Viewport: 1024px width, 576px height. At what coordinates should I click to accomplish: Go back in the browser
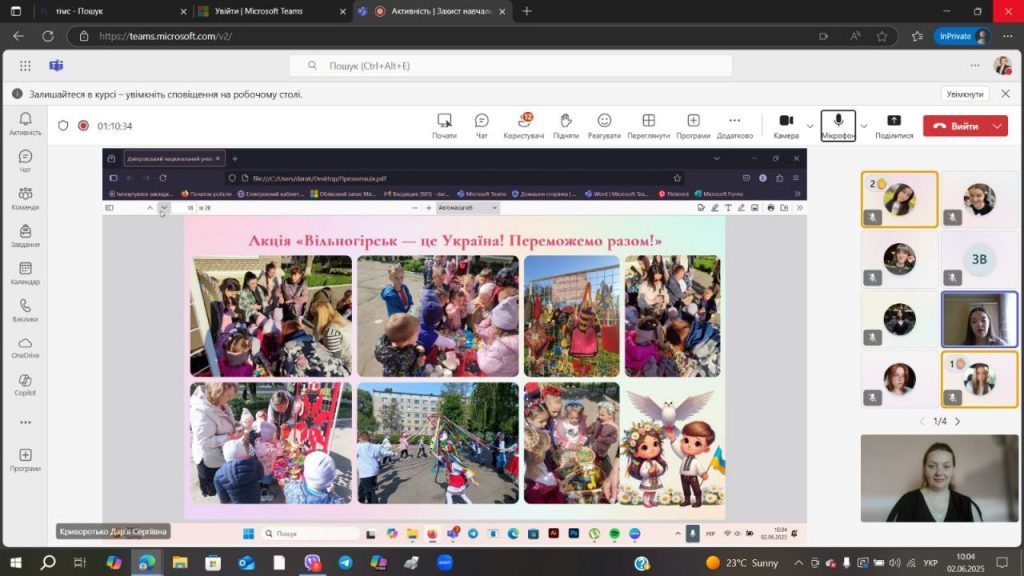pos(18,37)
